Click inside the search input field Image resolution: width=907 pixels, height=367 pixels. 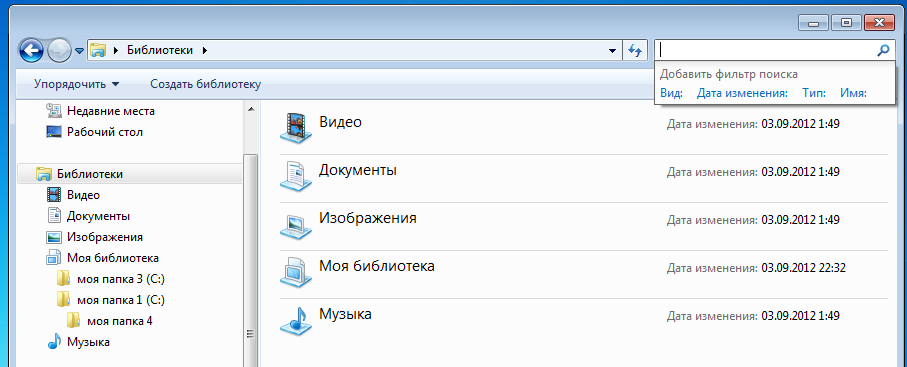tap(765, 50)
